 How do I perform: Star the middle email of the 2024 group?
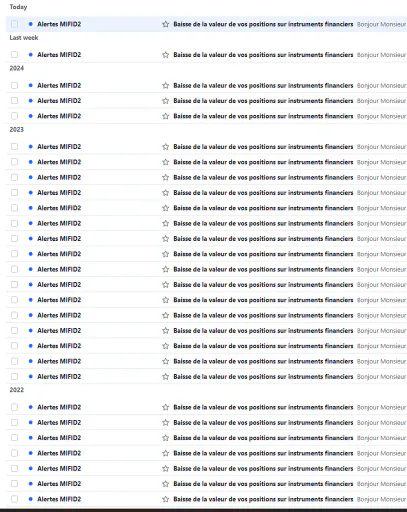click(165, 101)
